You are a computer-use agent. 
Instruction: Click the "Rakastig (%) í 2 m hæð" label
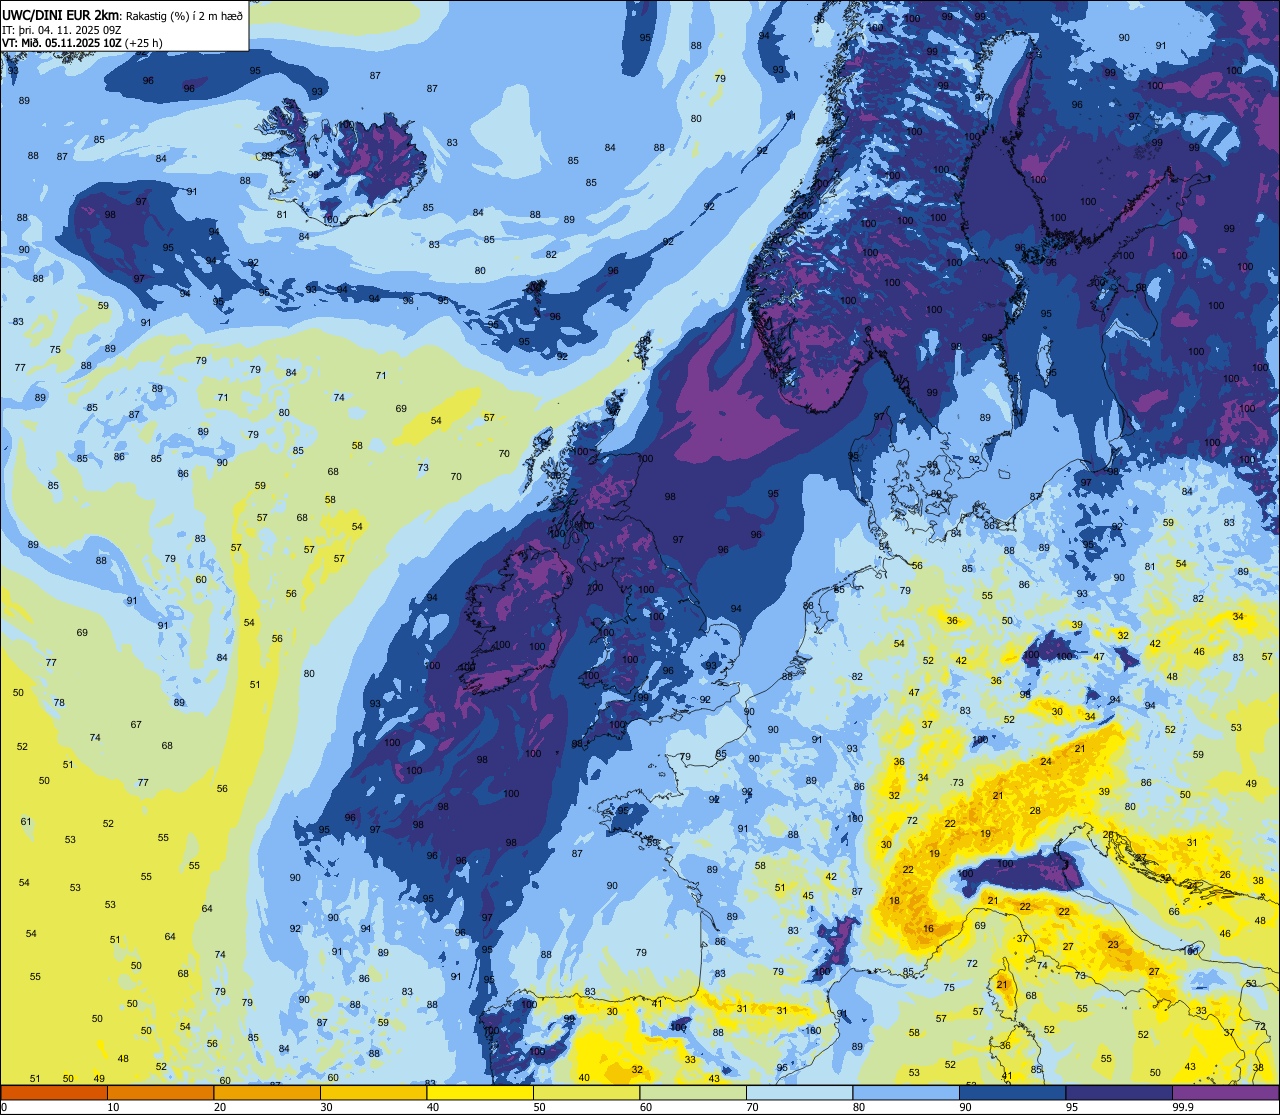(183, 16)
